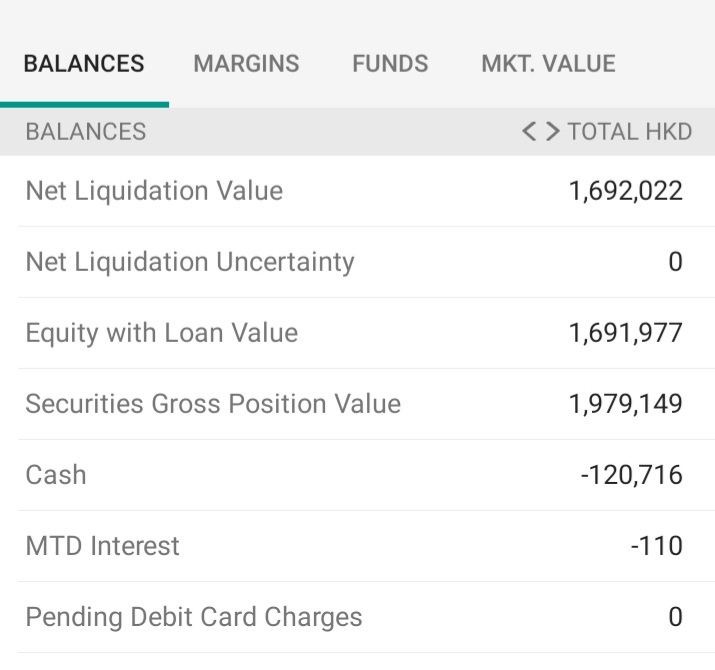Screen dimensions: 715x670
Task: Tap Securities Gross Position Value row
Action: (358, 404)
